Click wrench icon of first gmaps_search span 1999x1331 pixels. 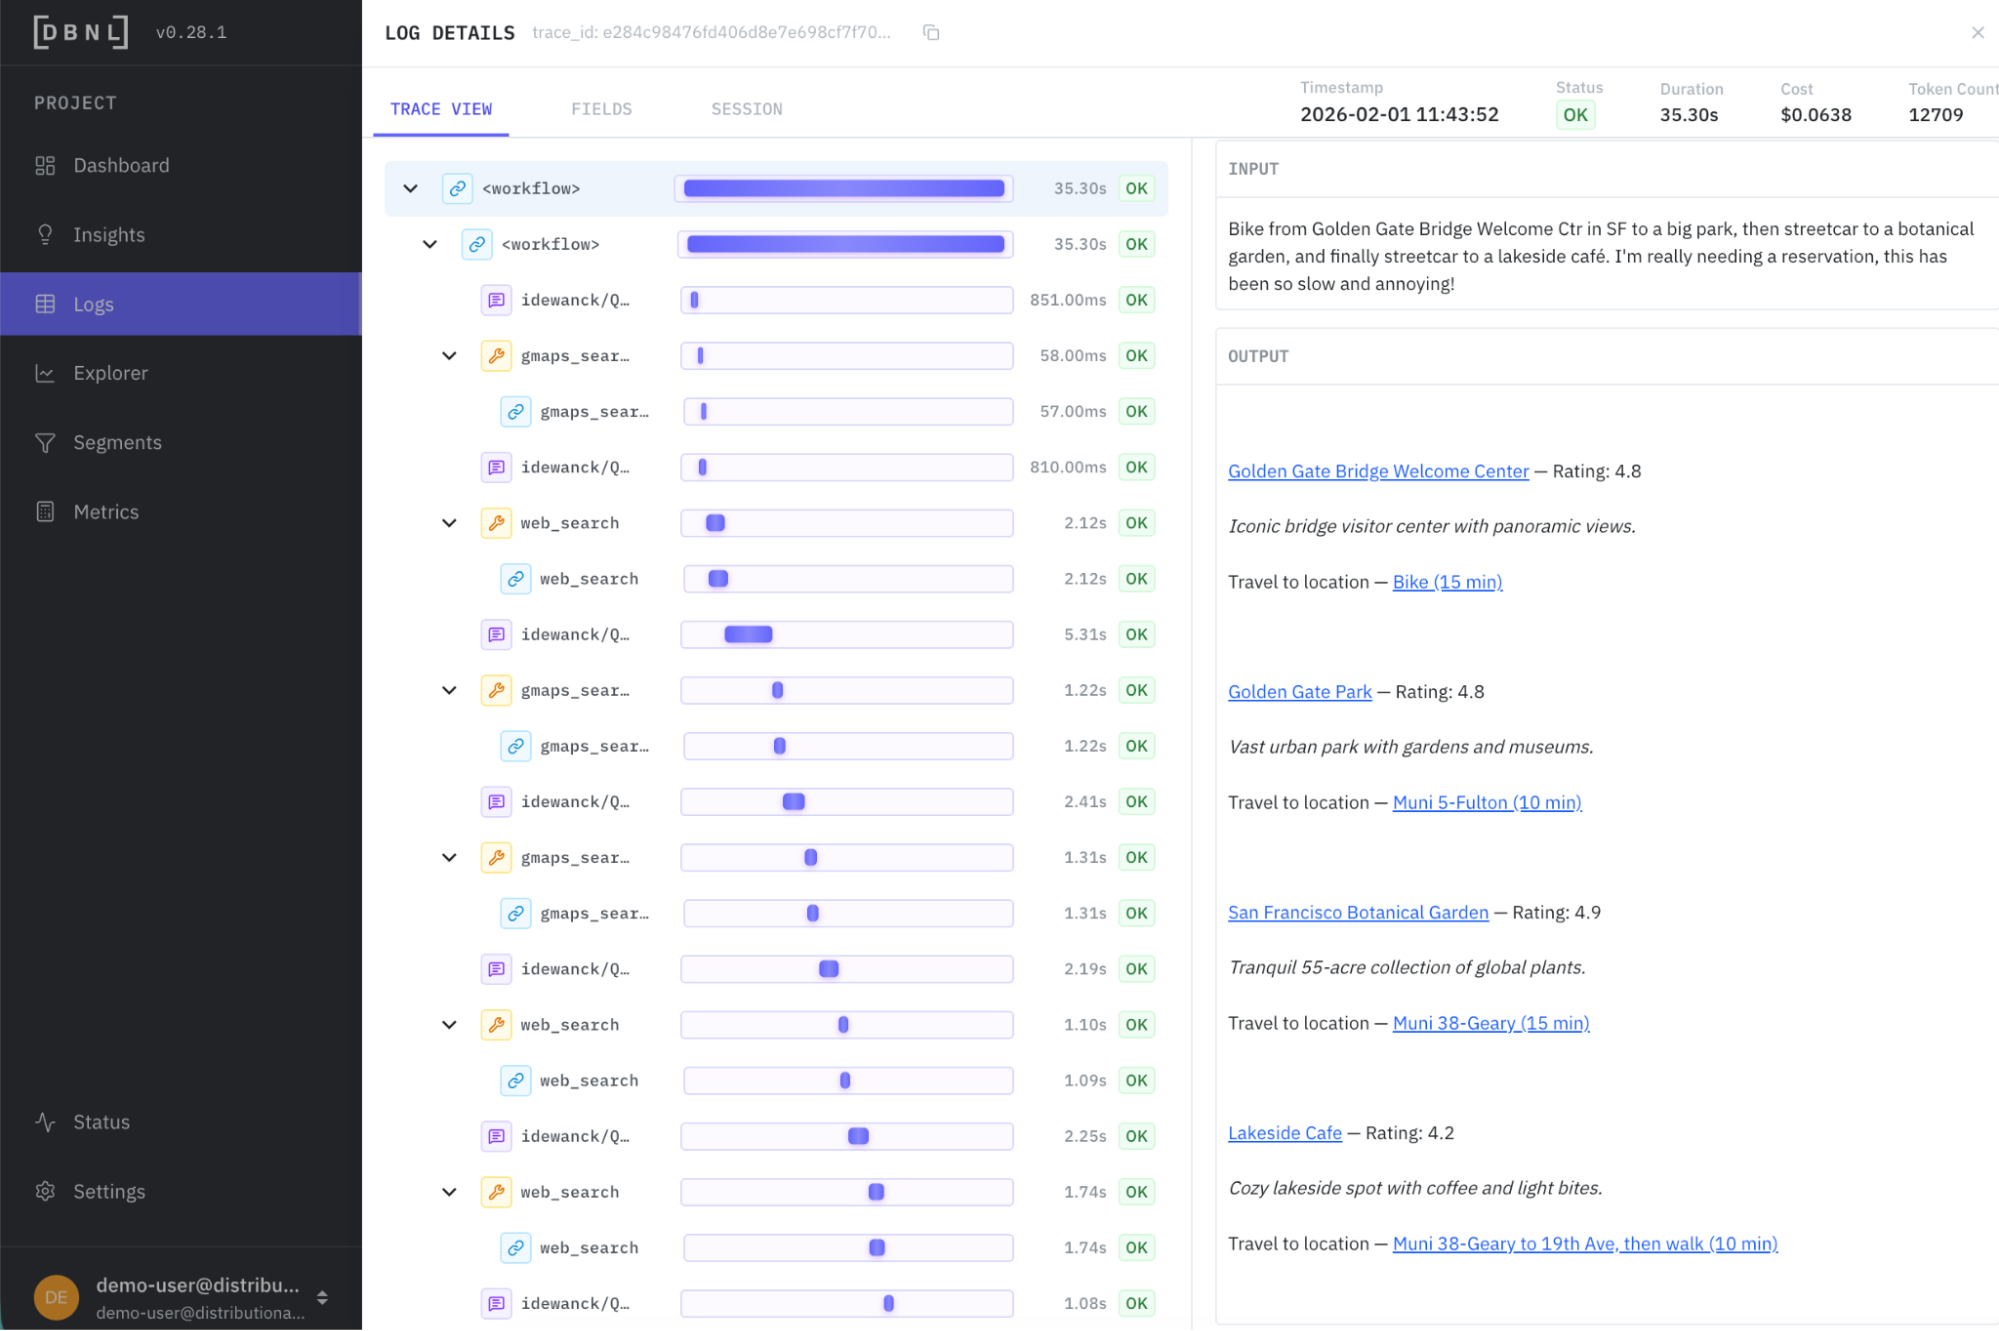click(496, 355)
